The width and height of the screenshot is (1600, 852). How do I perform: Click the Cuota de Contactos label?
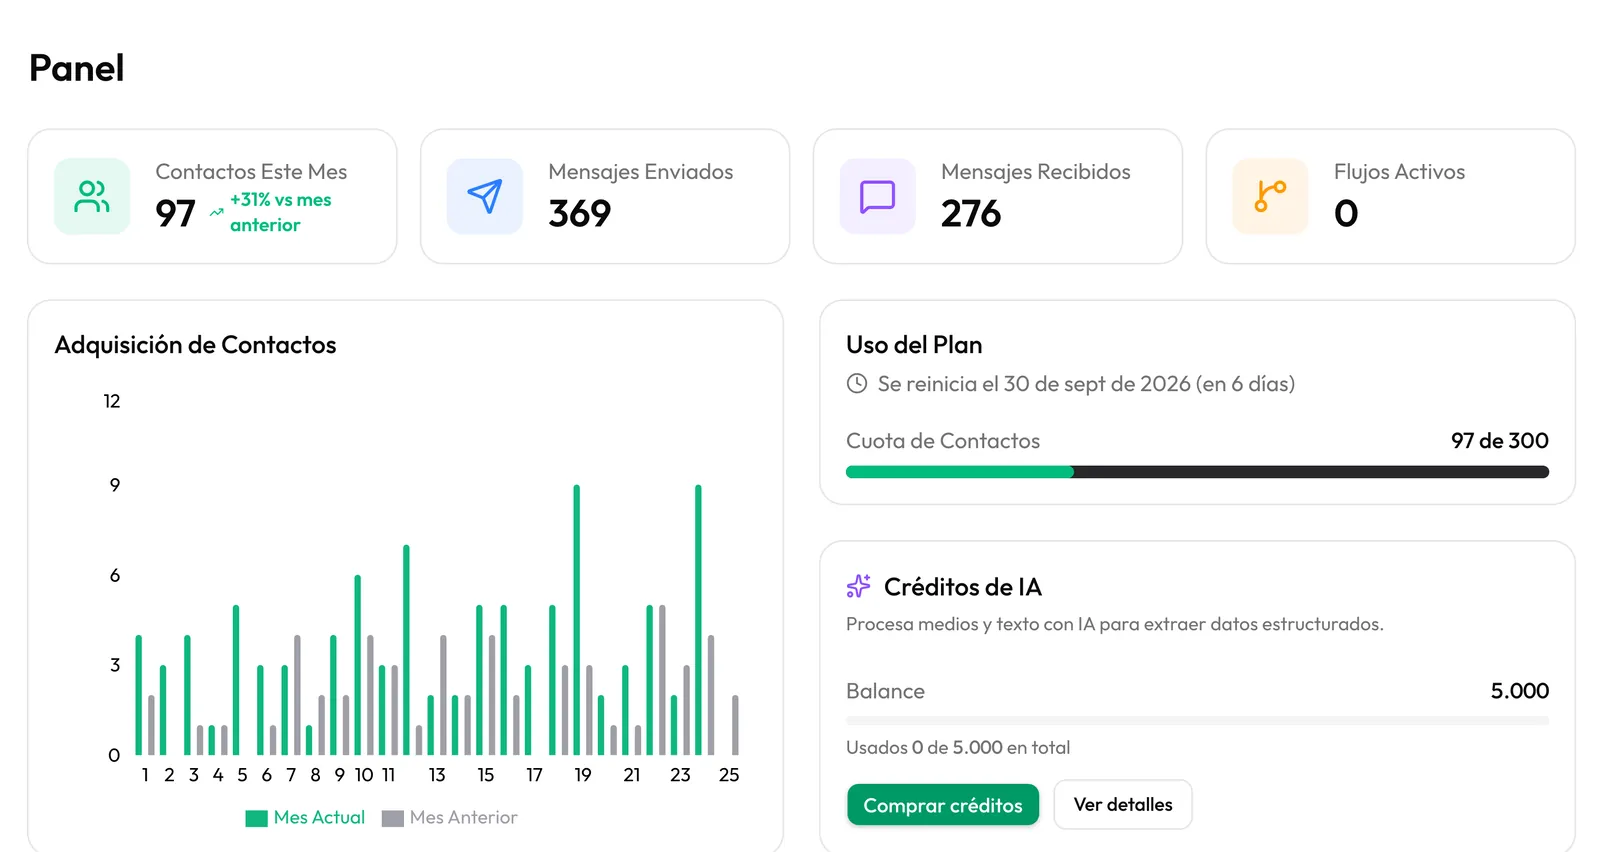tap(943, 441)
